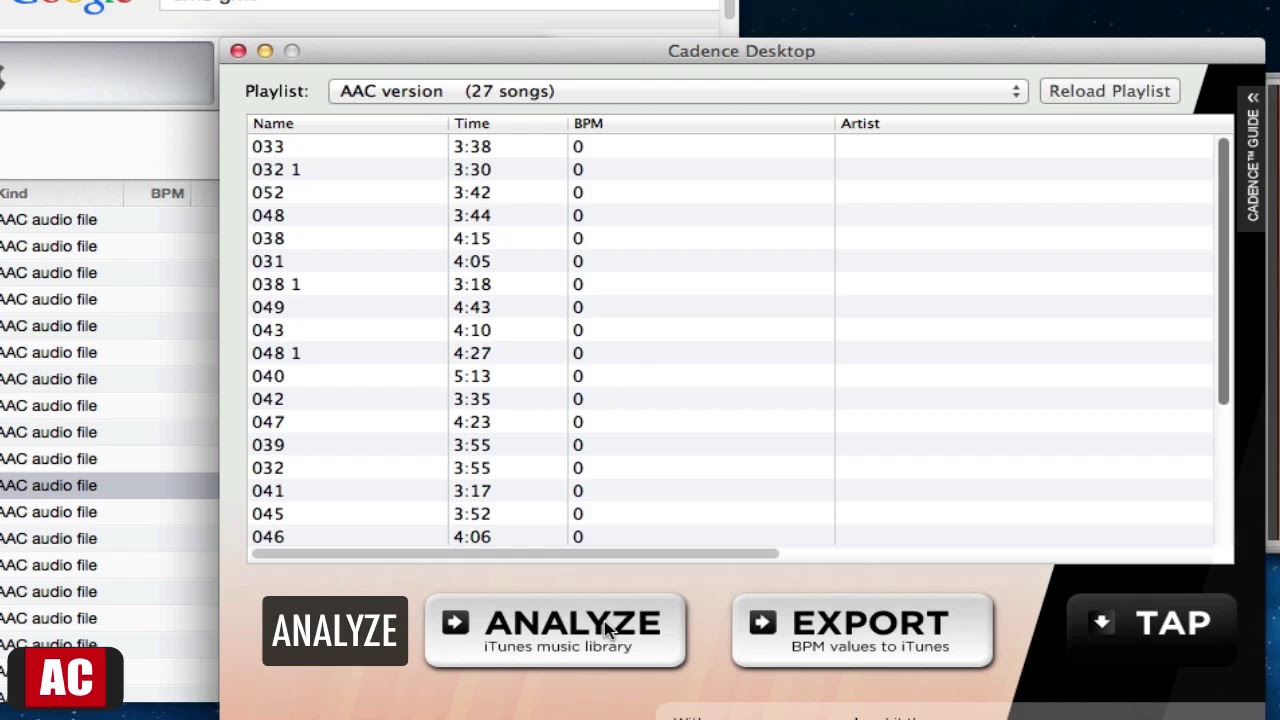Screen dimensions: 1280x720
Task: Click the download arrow icon on TAP button
Action: (x=1102, y=622)
